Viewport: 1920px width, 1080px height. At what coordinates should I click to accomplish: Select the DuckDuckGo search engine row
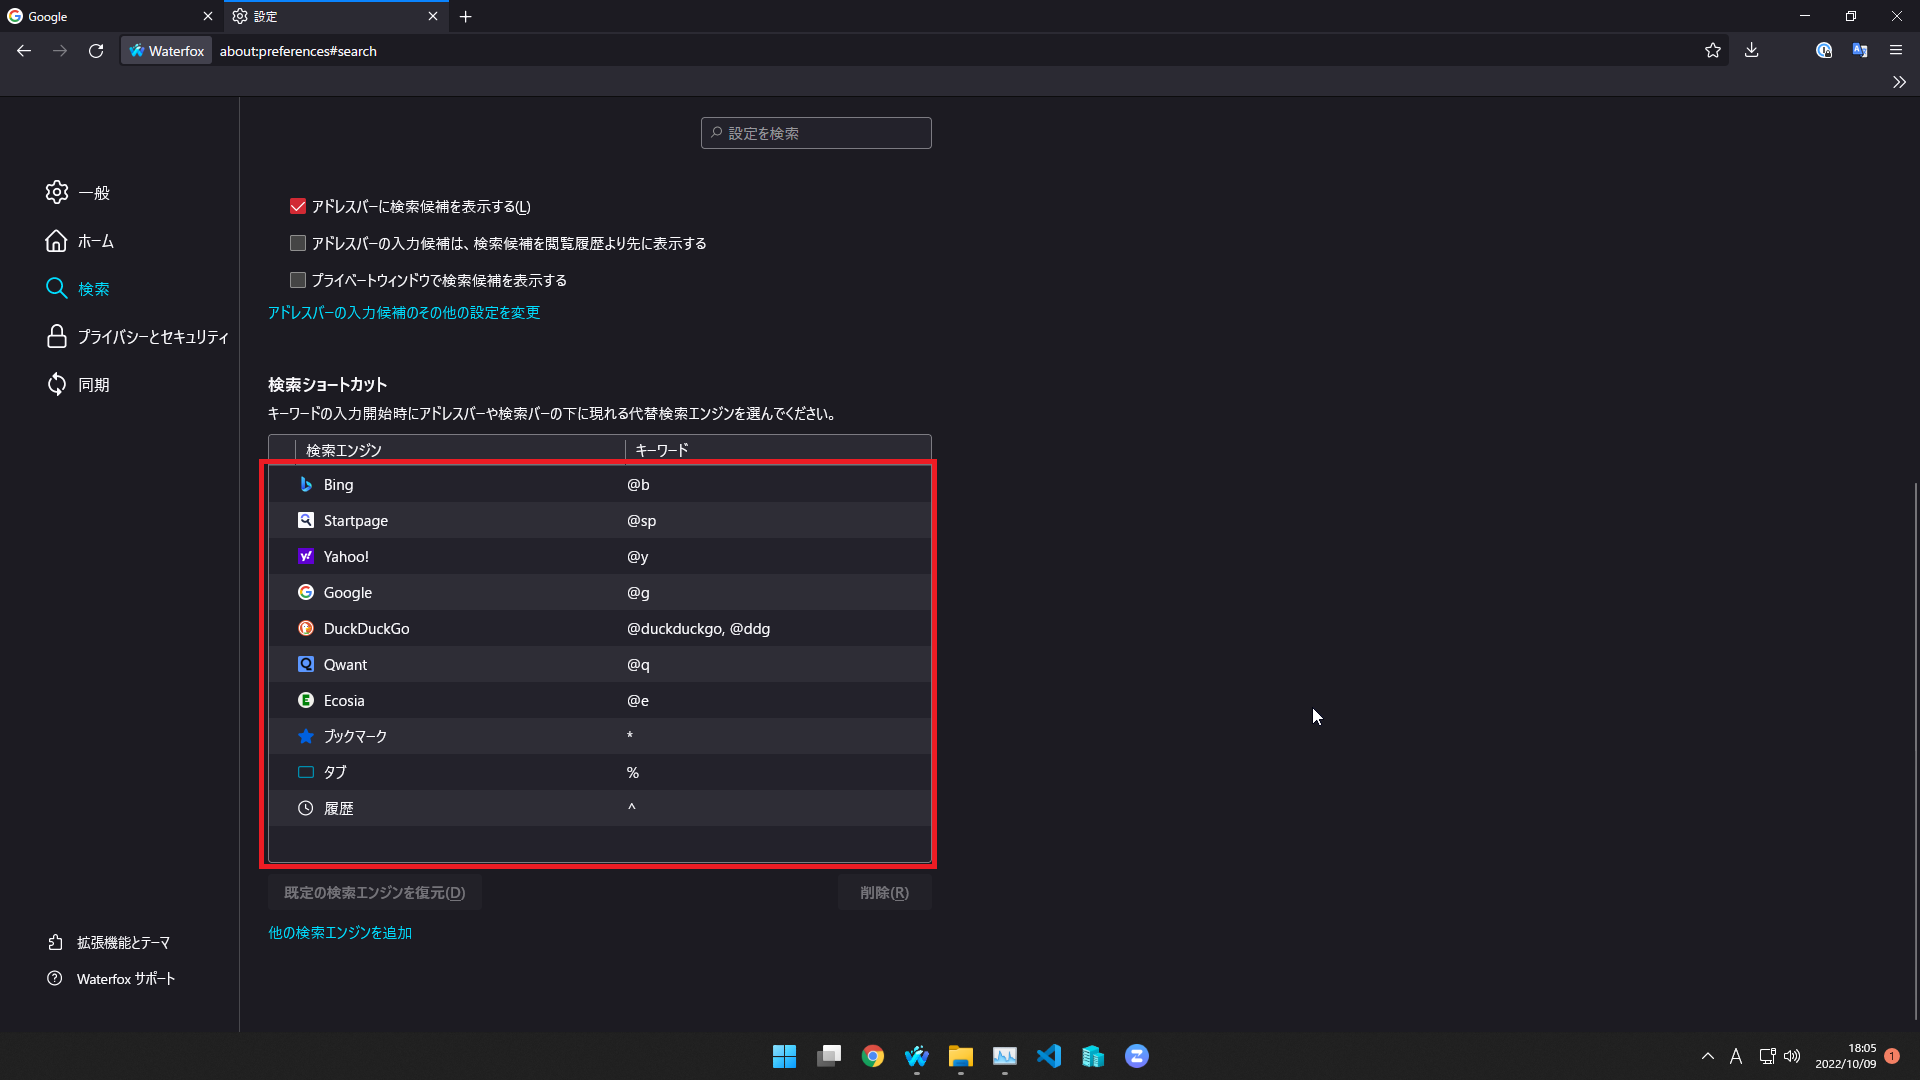pos(600,628)
